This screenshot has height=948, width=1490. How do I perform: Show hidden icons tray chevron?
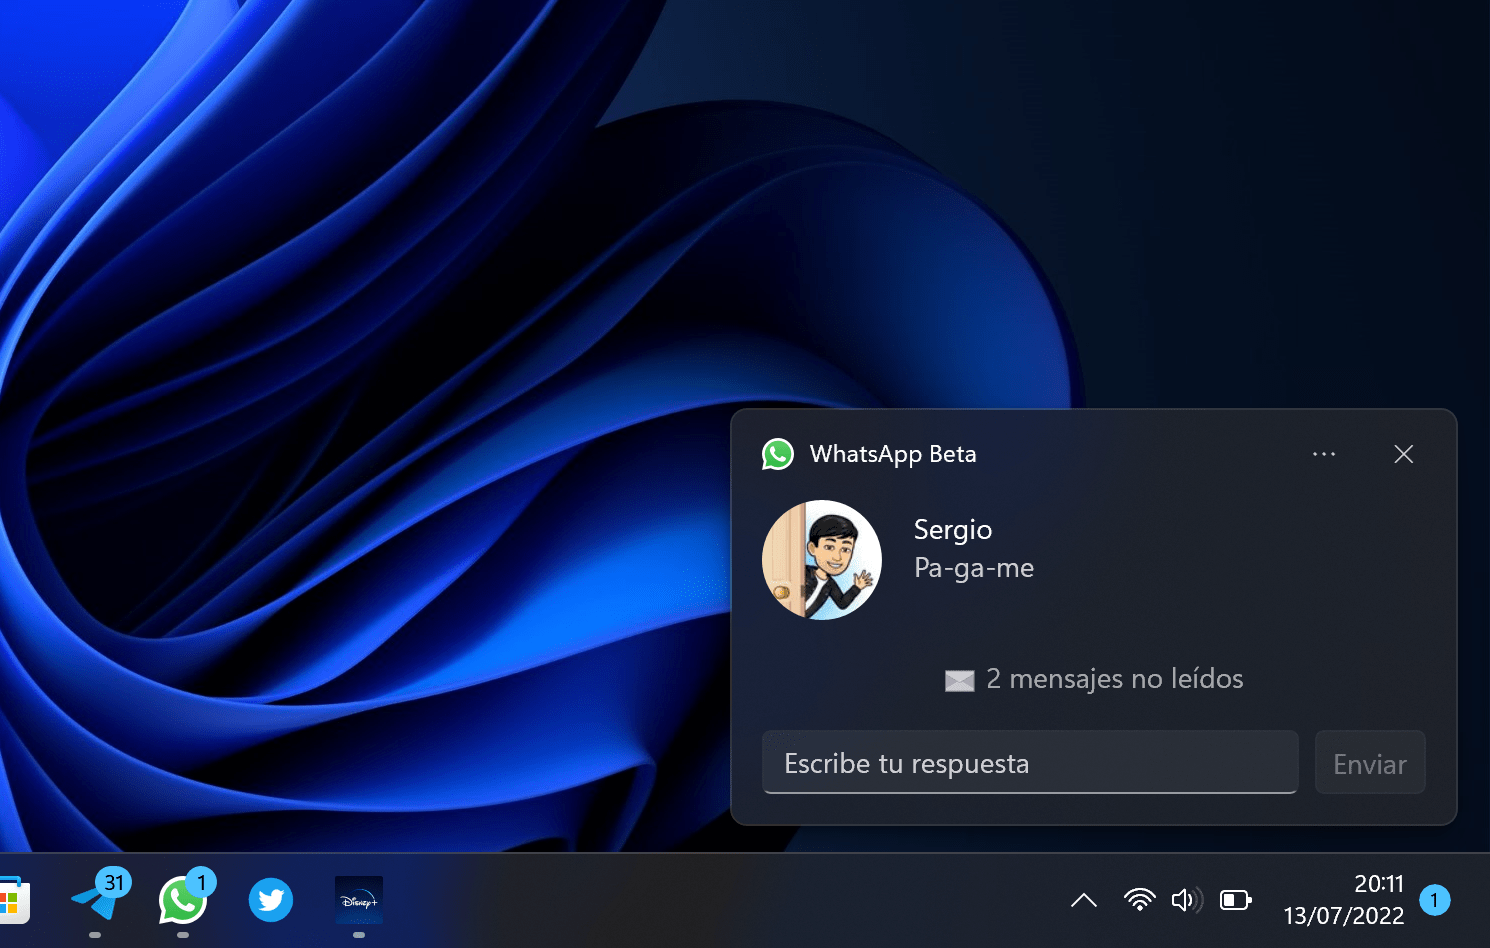click(x=1084, y=900)
